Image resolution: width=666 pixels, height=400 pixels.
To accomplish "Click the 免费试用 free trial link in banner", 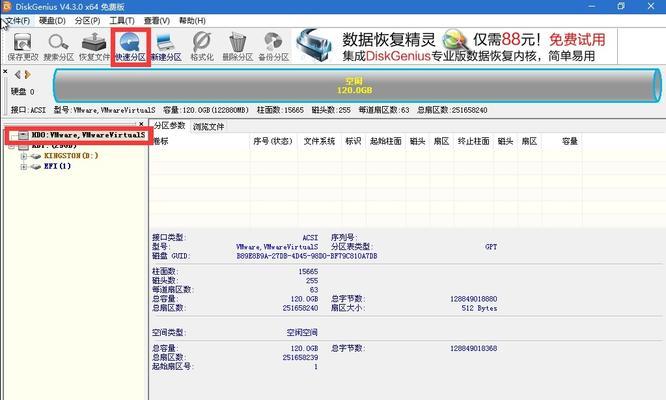I will click(x=577, y=39).
